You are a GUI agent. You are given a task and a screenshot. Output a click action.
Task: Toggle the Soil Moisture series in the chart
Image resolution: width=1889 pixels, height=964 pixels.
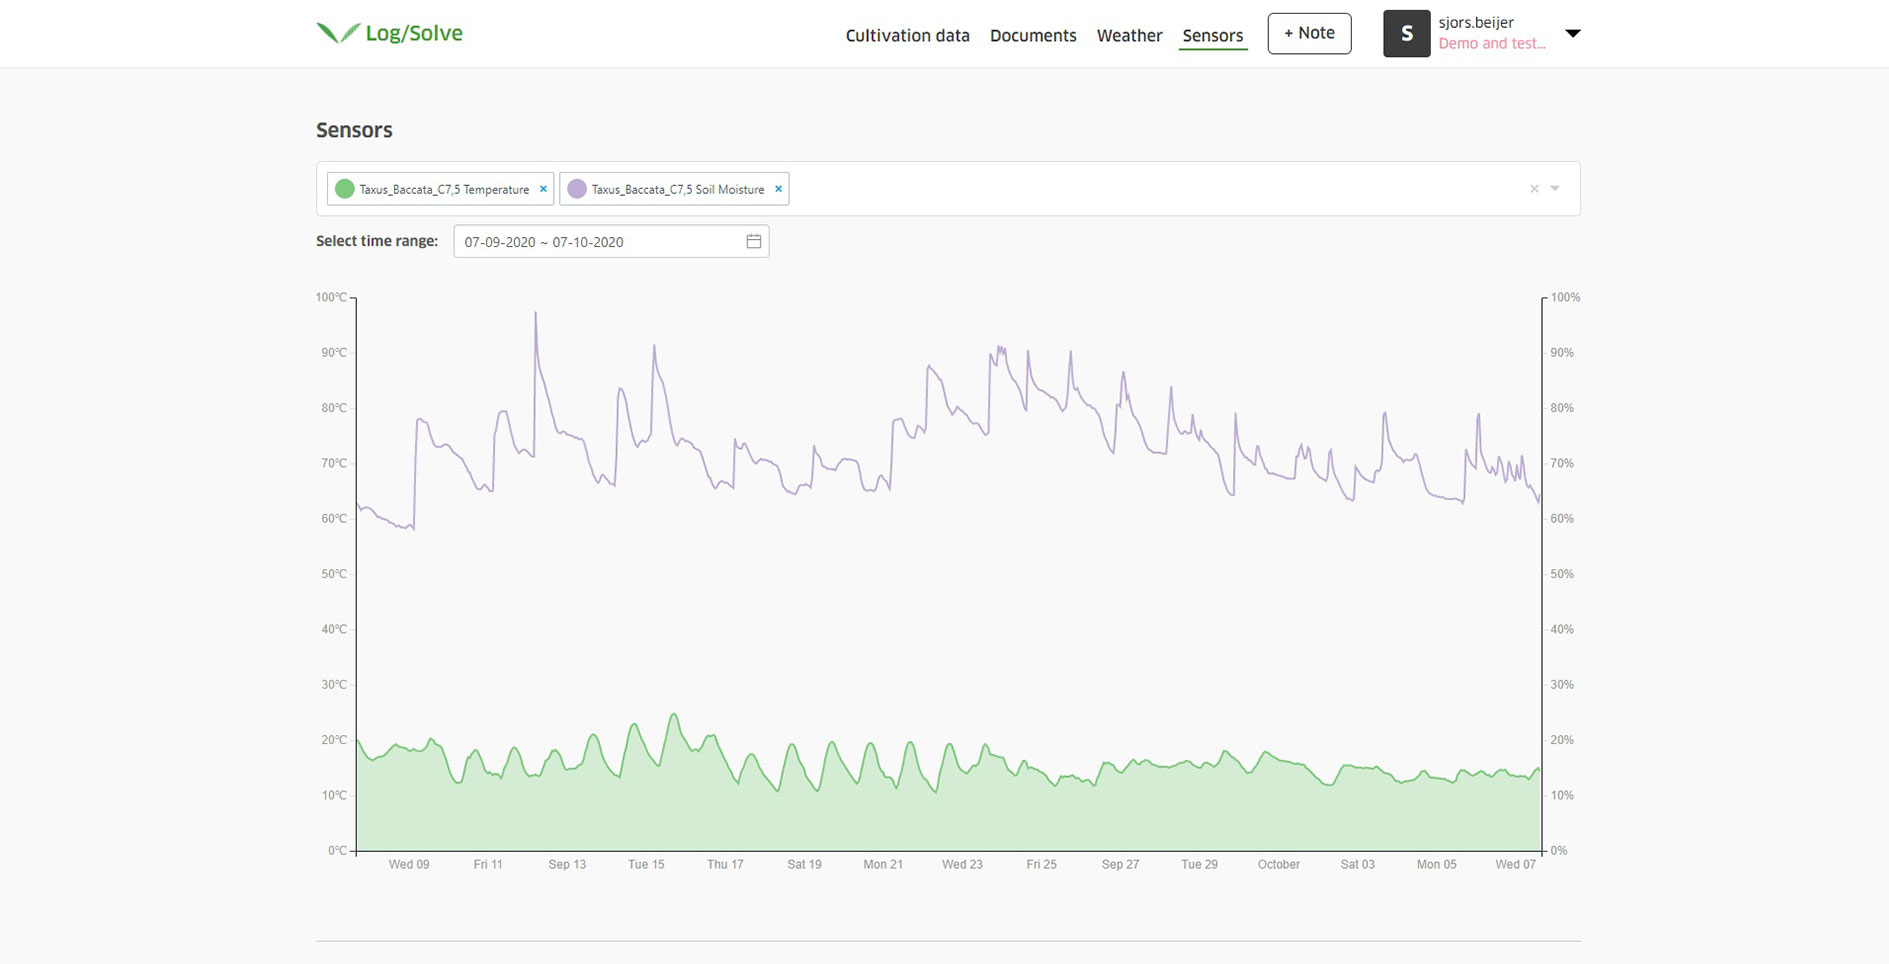tap(676, 188)
